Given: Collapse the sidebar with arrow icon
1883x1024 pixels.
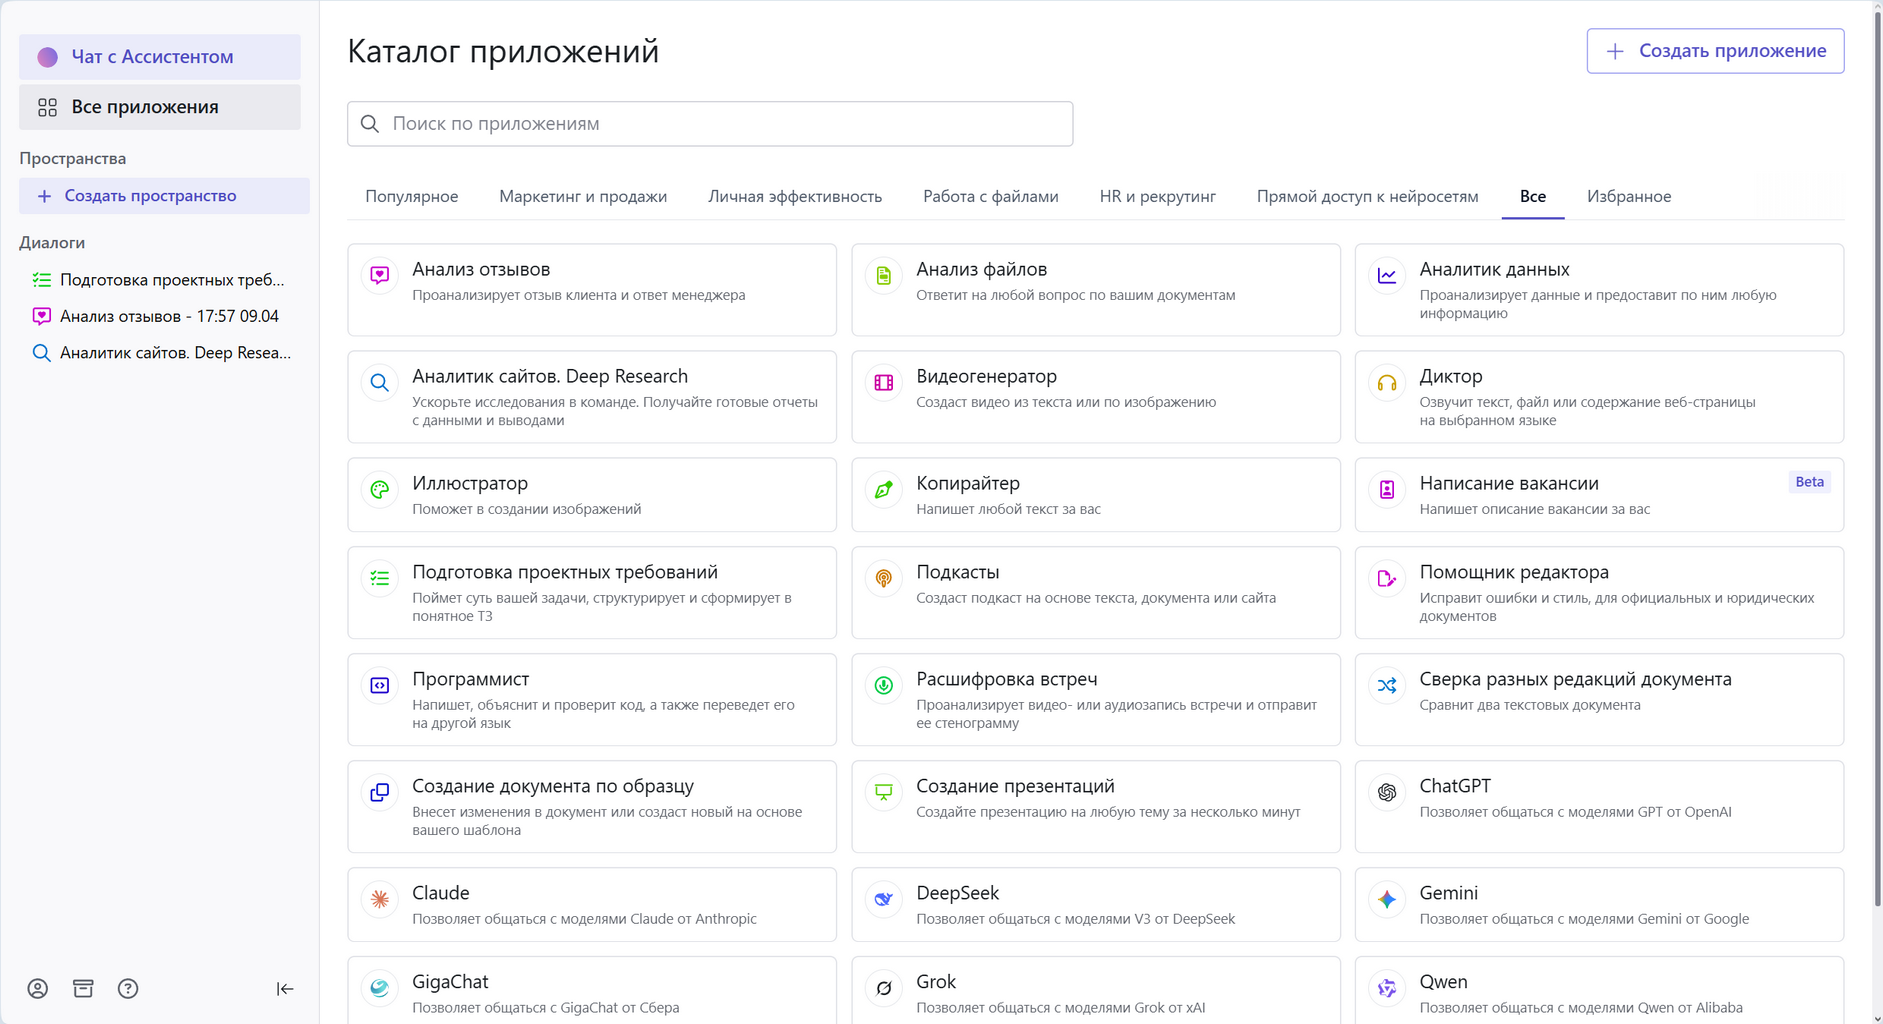Looking at the screenshot, I should point(285,989).
